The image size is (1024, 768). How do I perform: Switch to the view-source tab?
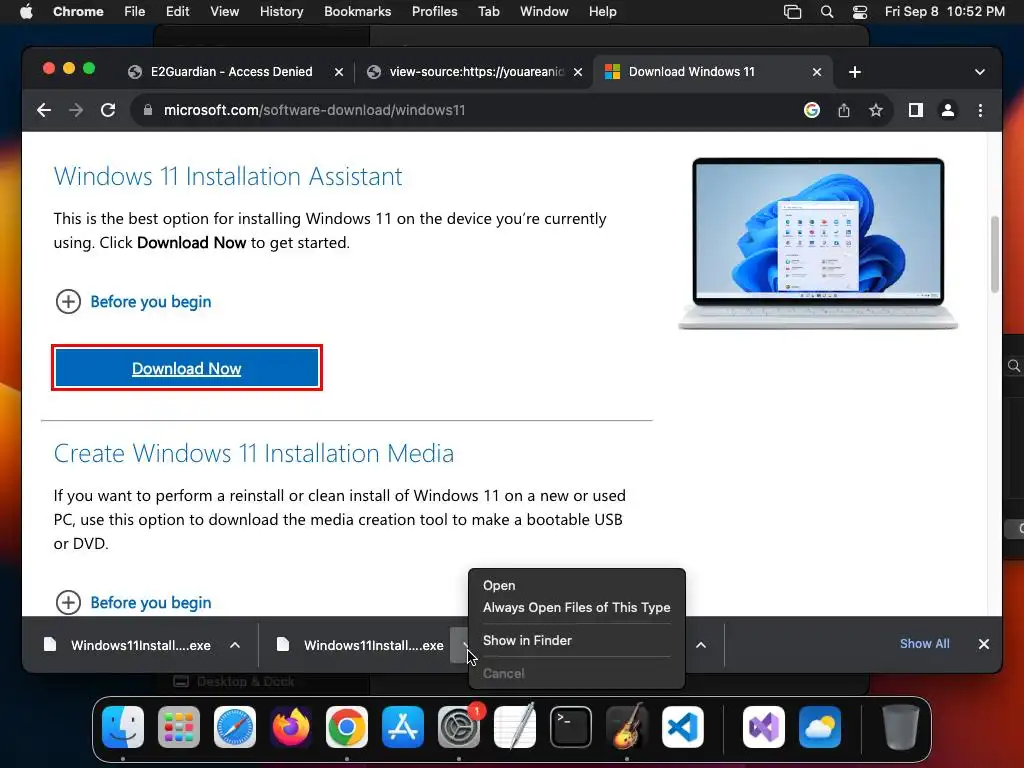click(476, 72)
